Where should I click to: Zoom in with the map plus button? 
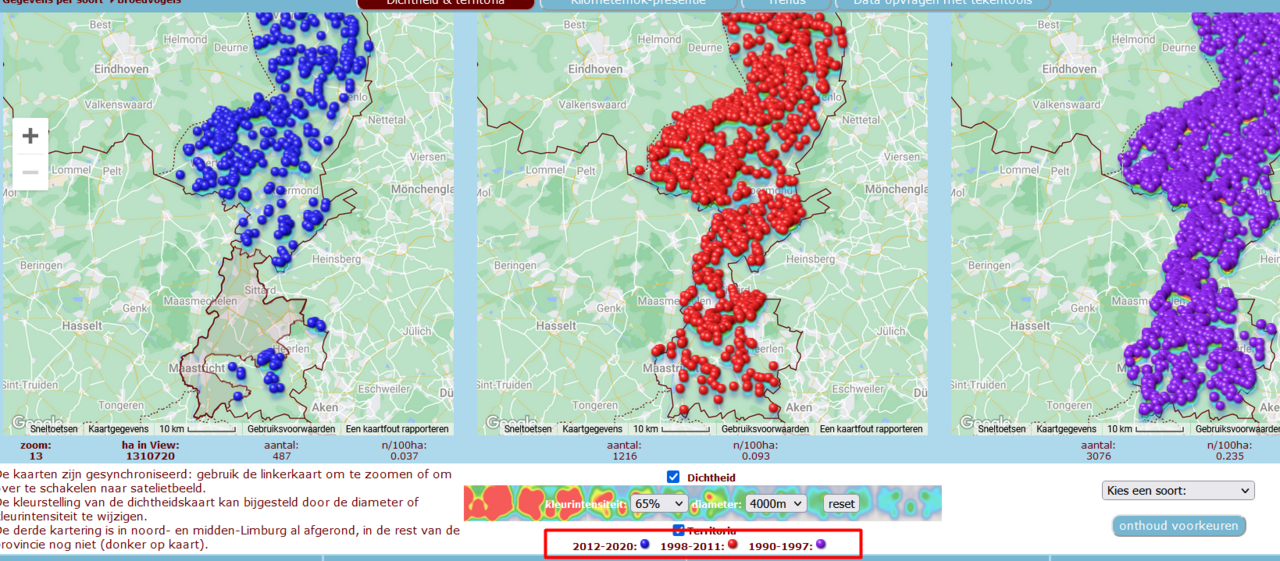tap(30, 136)
